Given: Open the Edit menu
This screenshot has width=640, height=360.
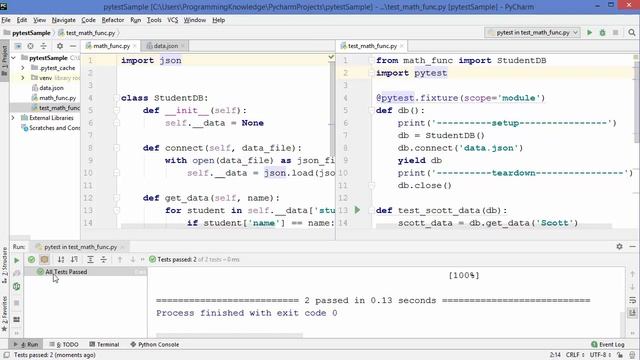Looking at the screenshot, I should [x=22, y=20].
